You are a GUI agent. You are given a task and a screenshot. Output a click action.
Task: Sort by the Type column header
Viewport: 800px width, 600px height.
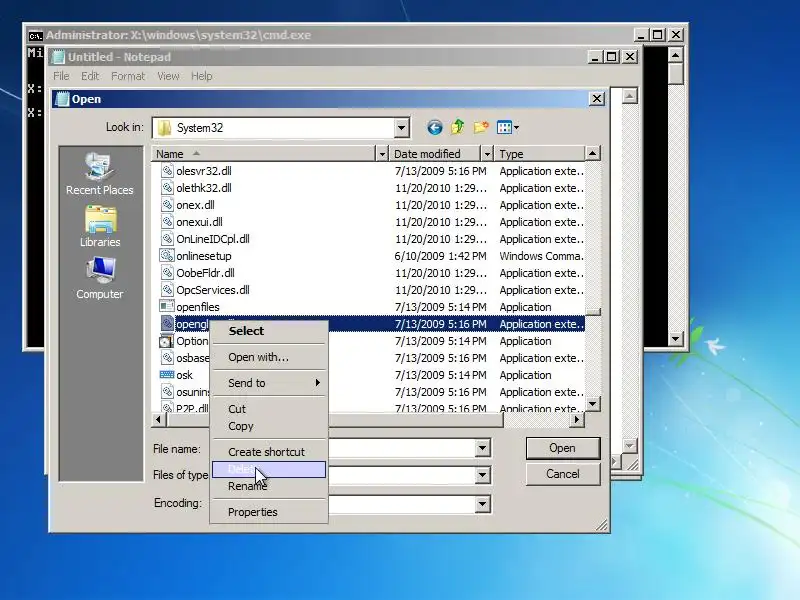click(x=540, y=154)
